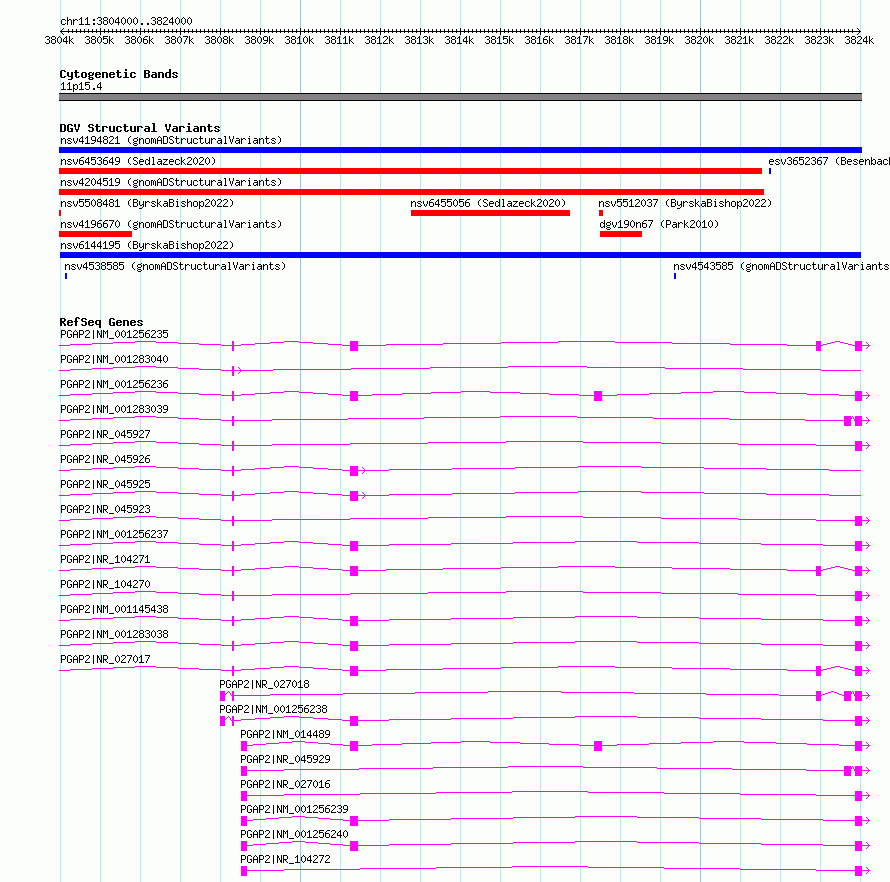Click the 11p15.4 band label
The image size is (890, 882).
81,86
